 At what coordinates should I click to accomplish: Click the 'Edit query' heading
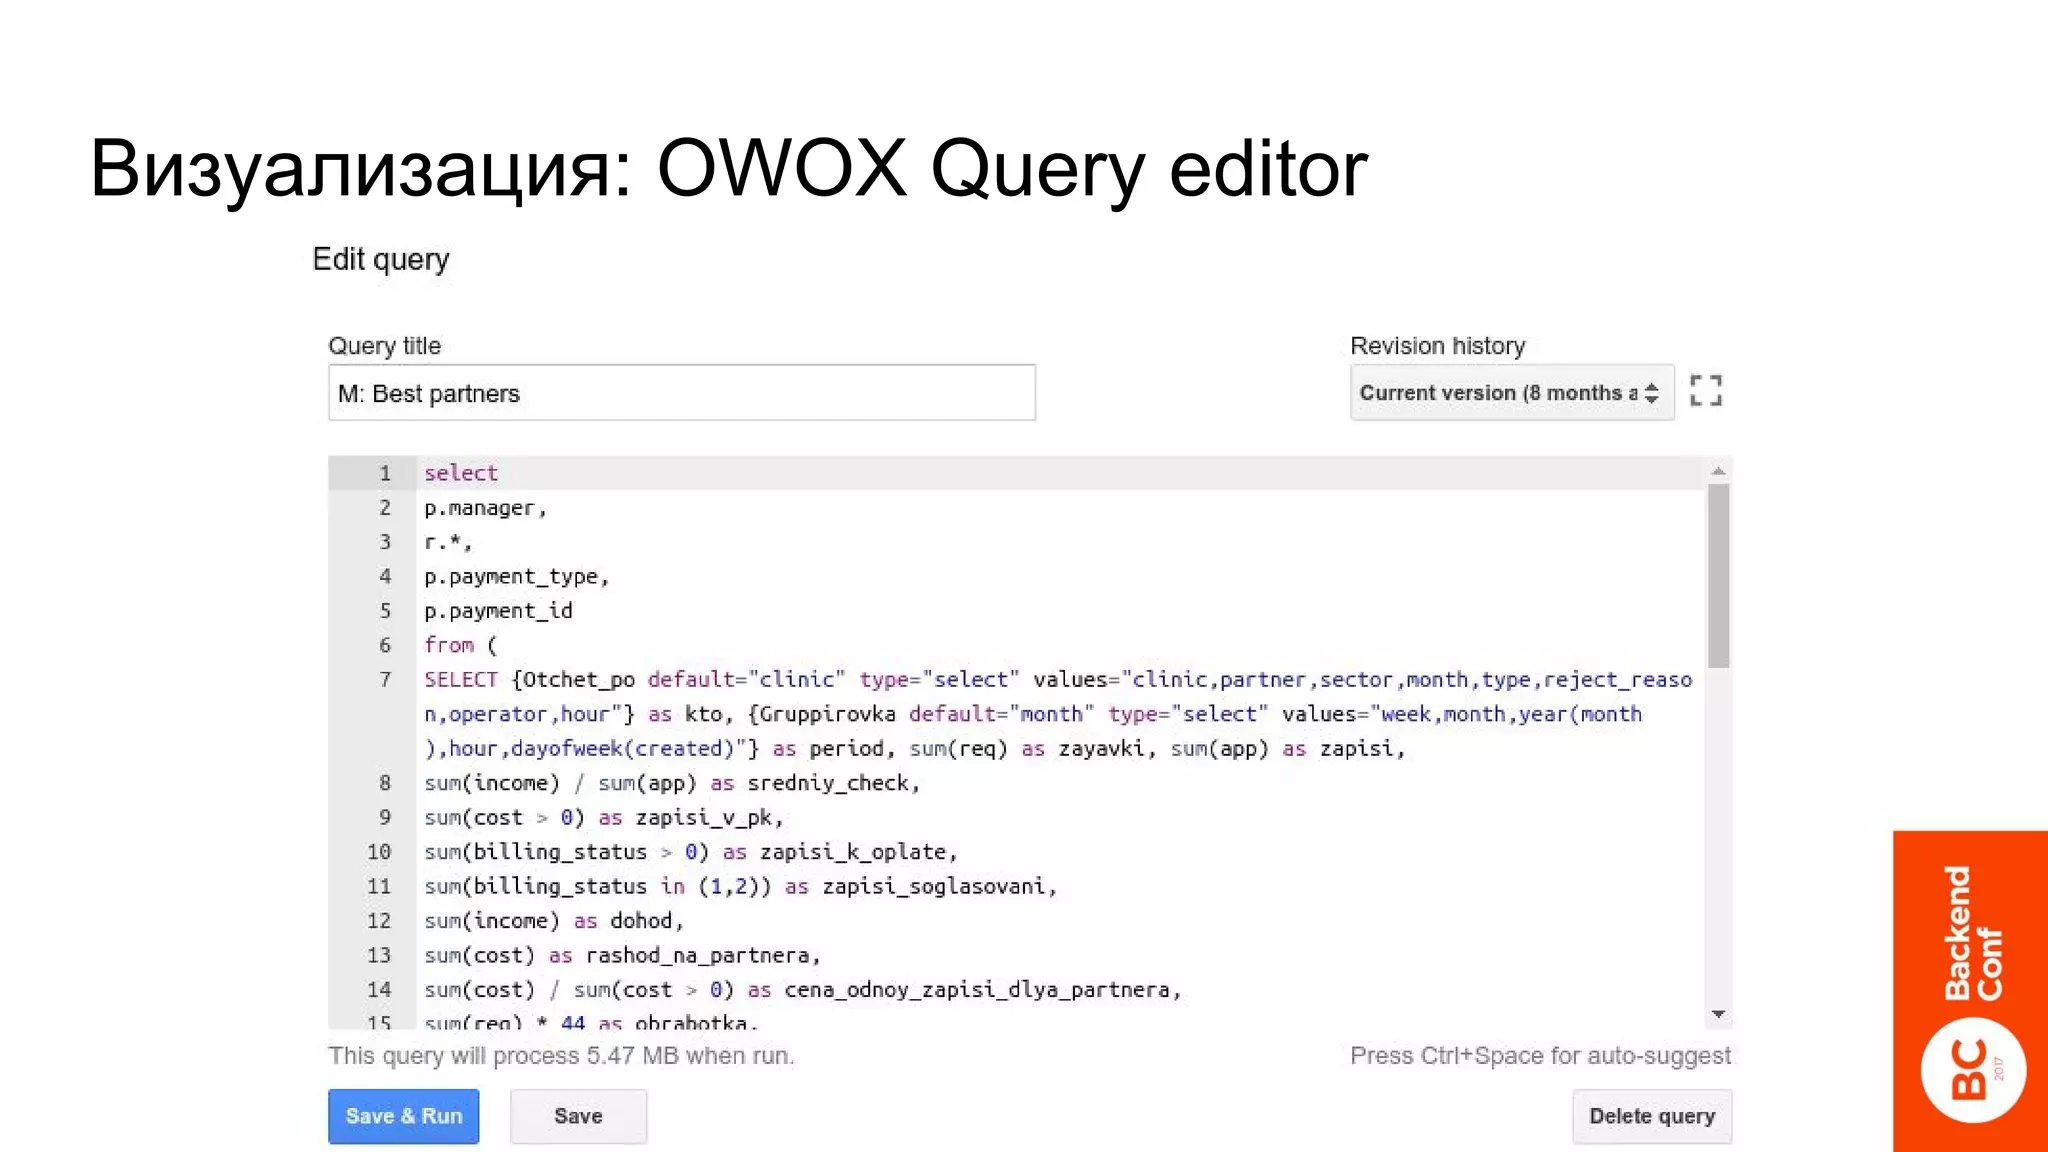click(381, 260)
